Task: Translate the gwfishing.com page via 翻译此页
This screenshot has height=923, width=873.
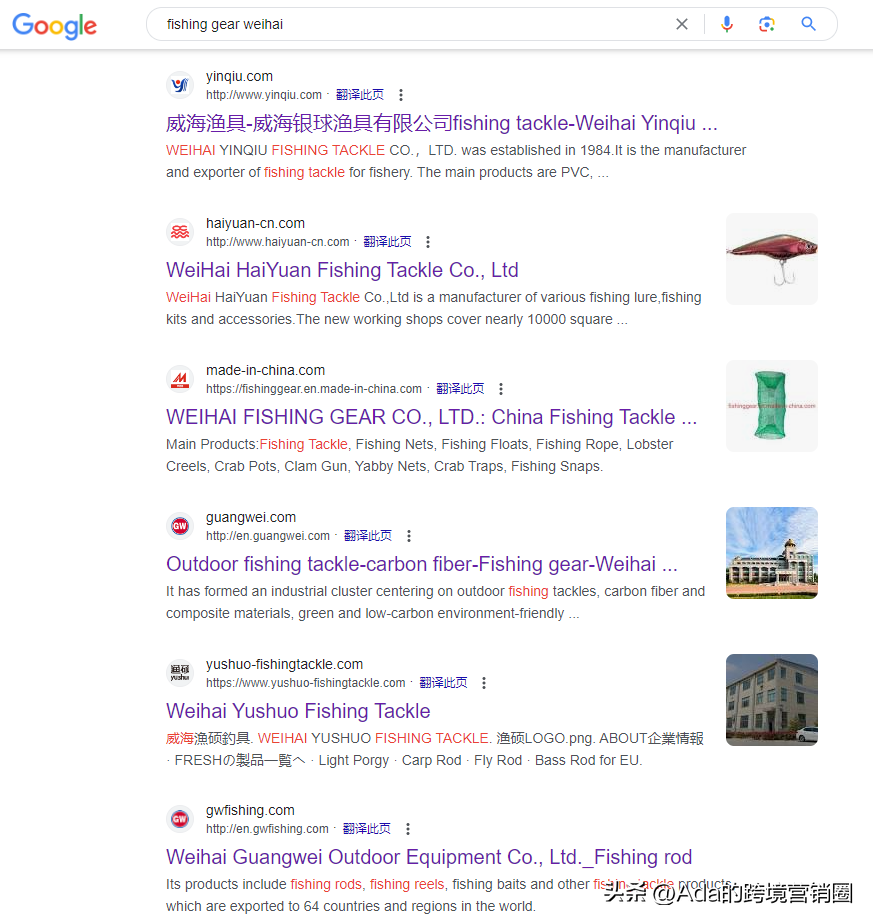Action: pyautogui.click(x=367, y=829)
